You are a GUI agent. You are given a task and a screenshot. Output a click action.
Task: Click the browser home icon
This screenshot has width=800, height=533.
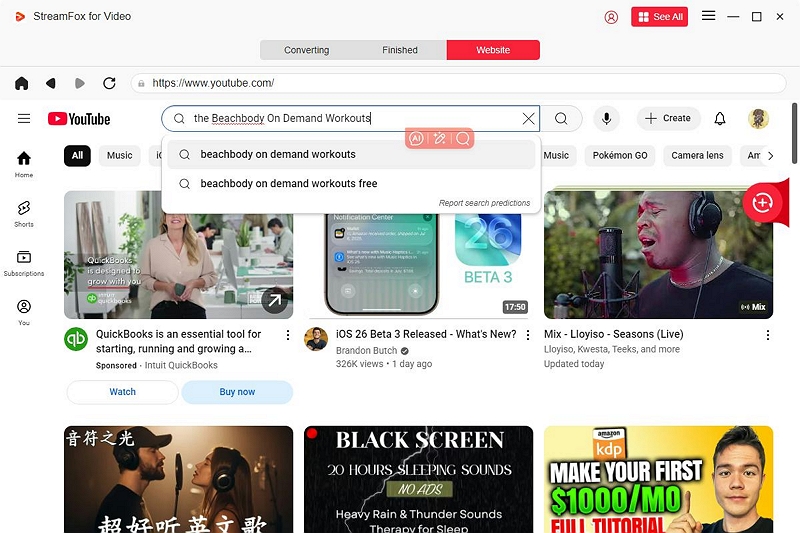tap(21, 83)
